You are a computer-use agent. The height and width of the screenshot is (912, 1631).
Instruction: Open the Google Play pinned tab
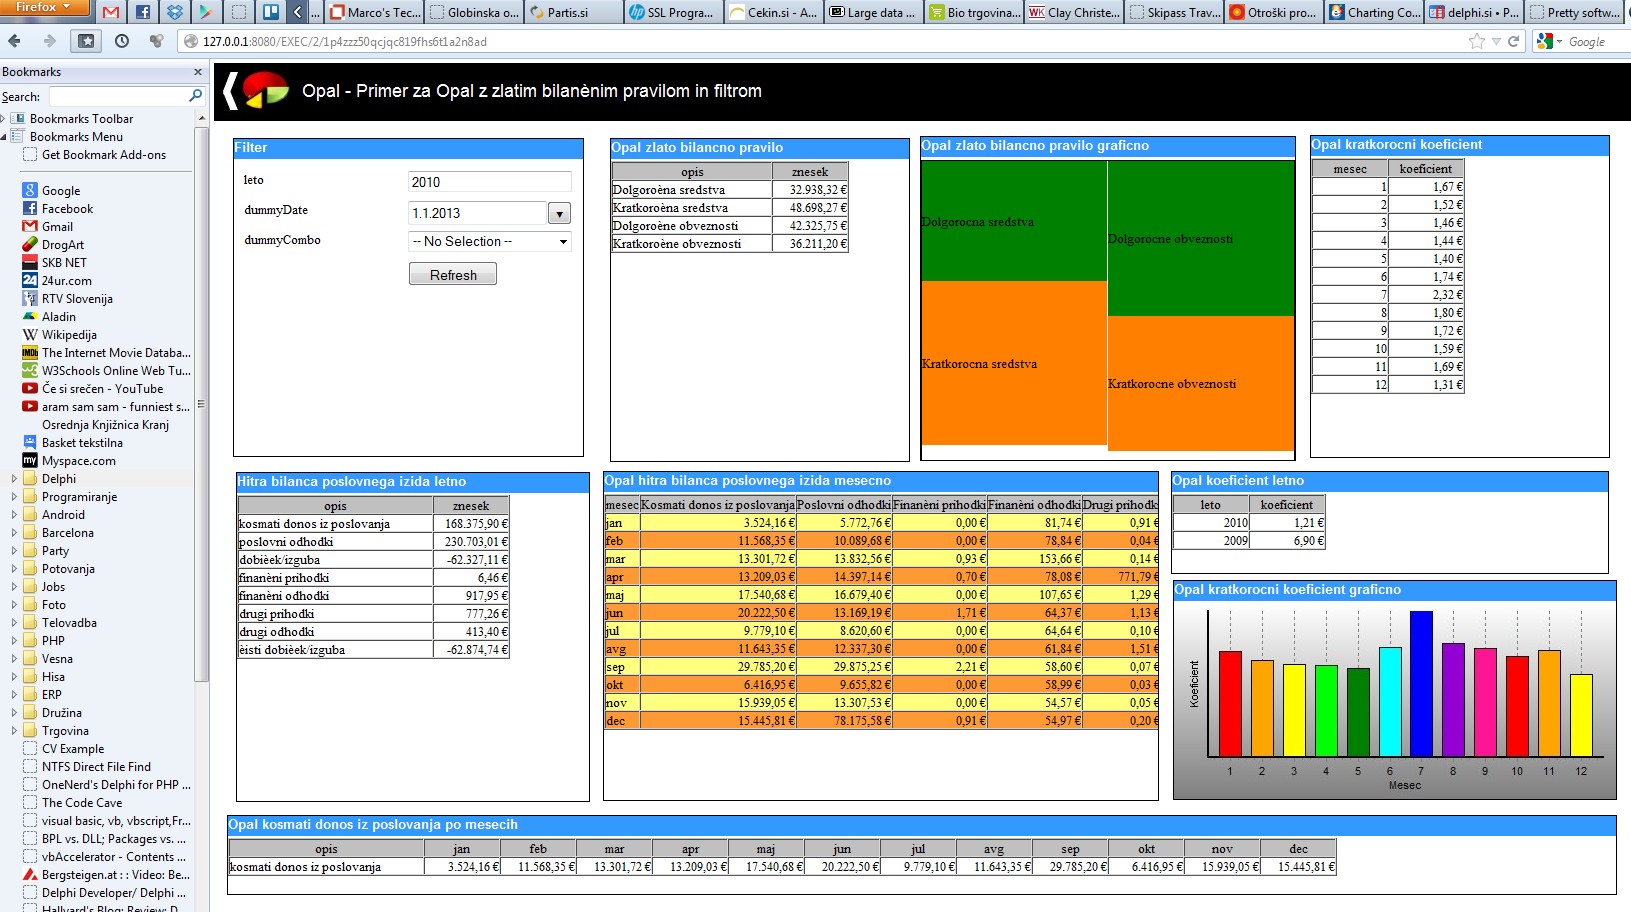click(205, 12)
